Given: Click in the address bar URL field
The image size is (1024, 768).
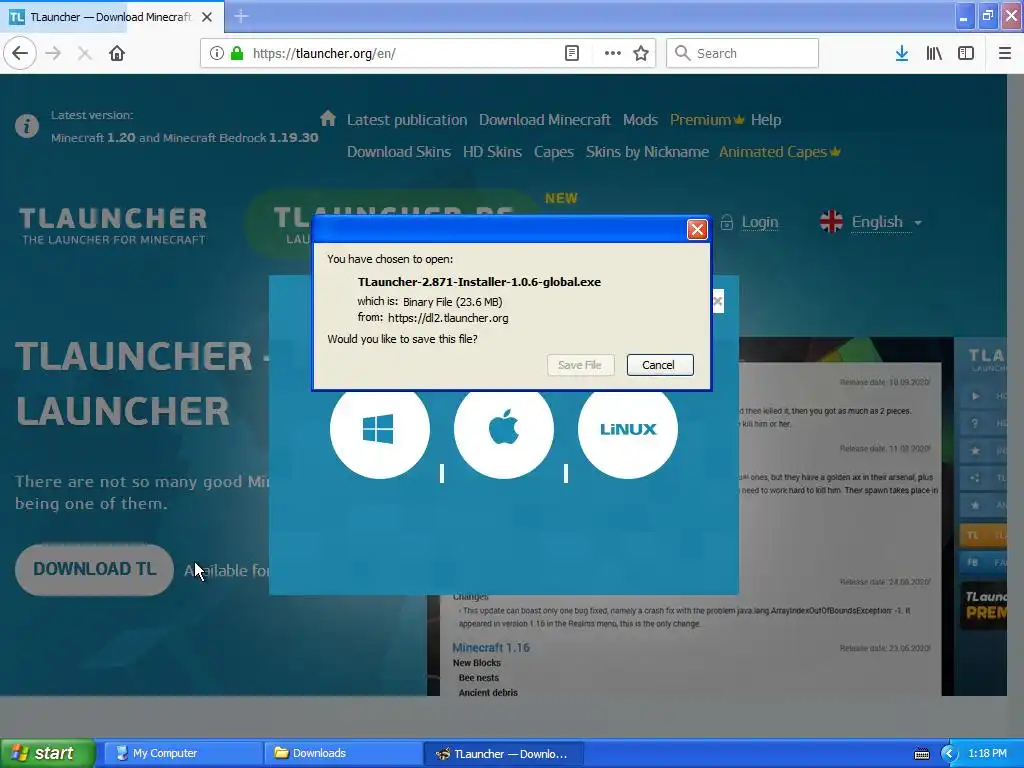Looking at the screenshot, I should click(405, 54).
